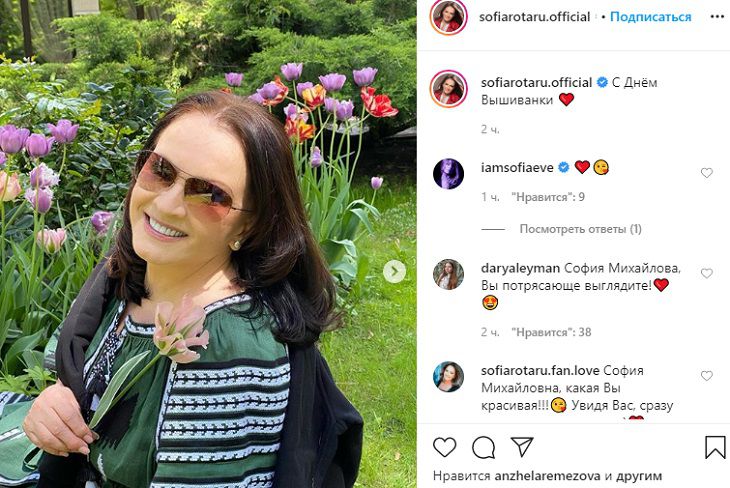Like the post with the heart icon

click(x=445, y=446)
